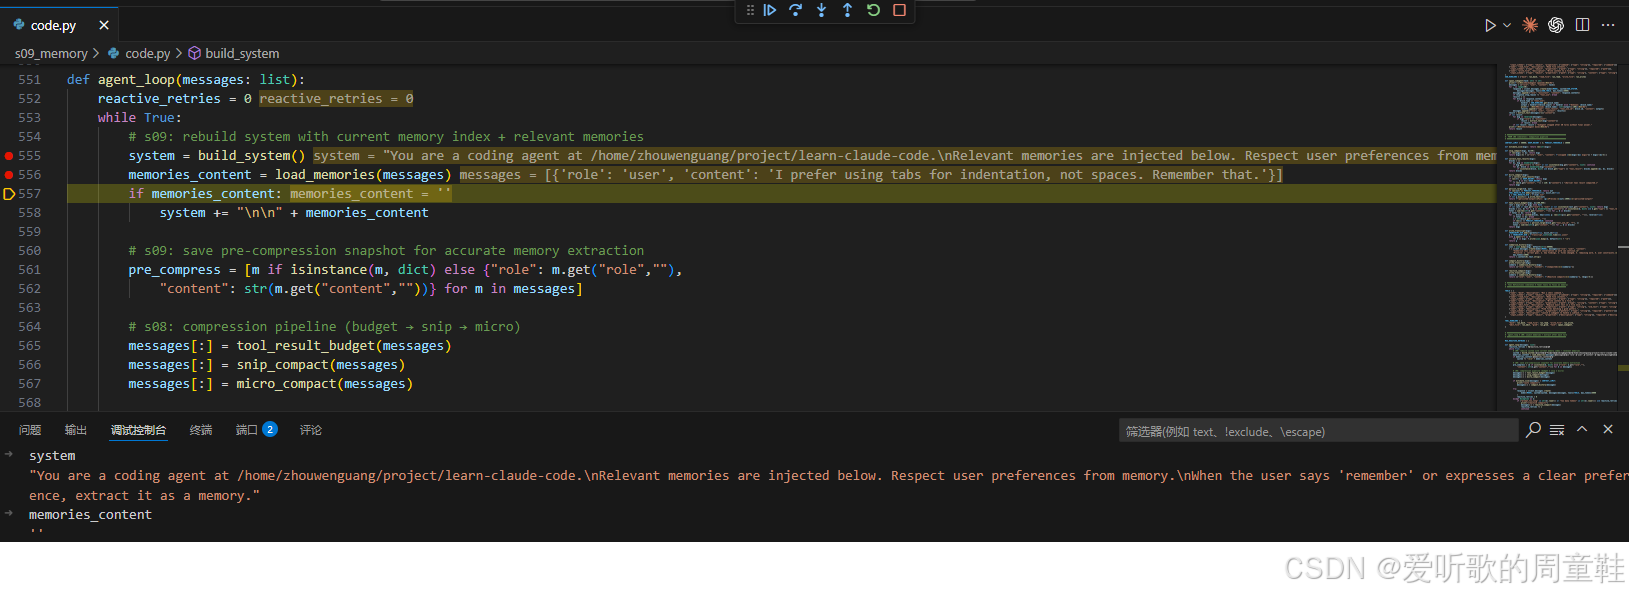This screenshot has width=1629, height=596.
Task: Stop the debug session
Action: (899, 10)
